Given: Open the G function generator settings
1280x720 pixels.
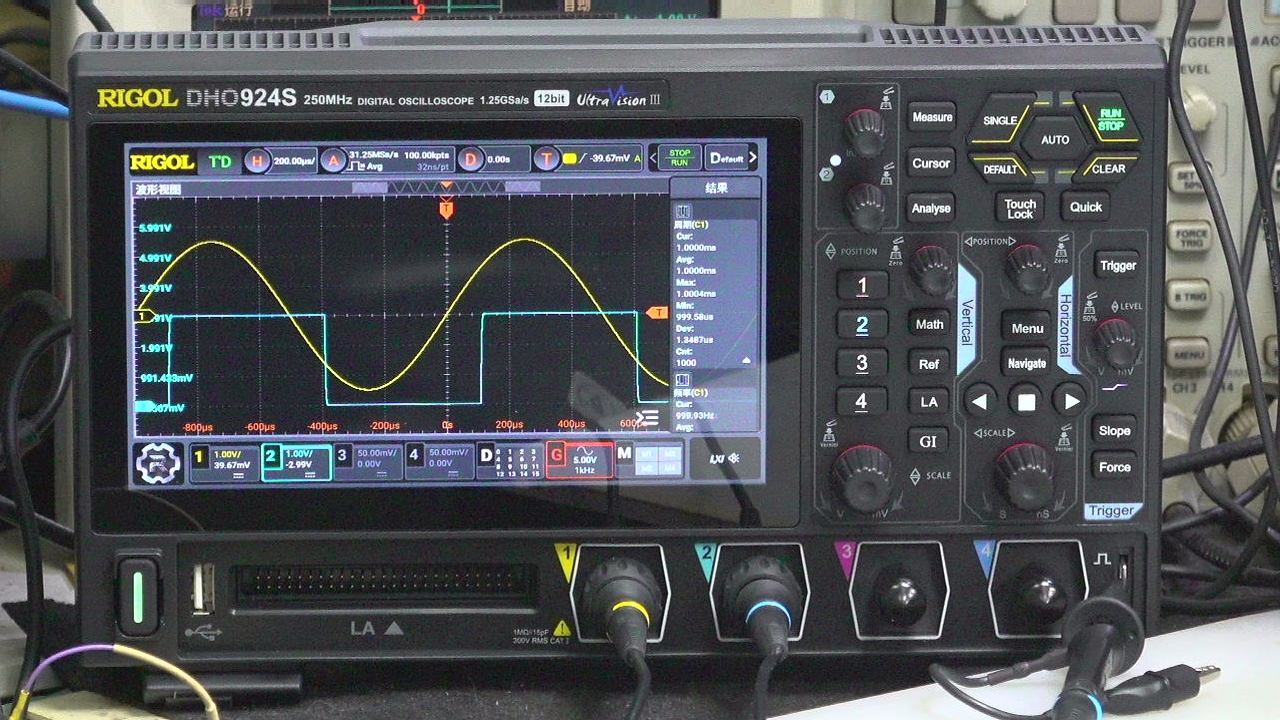Looking at the screenshot, I should pos(580,461).
